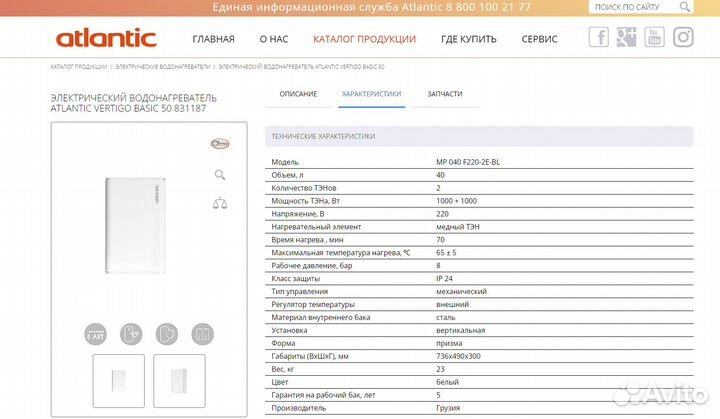The image size is (720, 419).
Task: Click power value 1000 + 1000
Action: click(x=456, y=201)
